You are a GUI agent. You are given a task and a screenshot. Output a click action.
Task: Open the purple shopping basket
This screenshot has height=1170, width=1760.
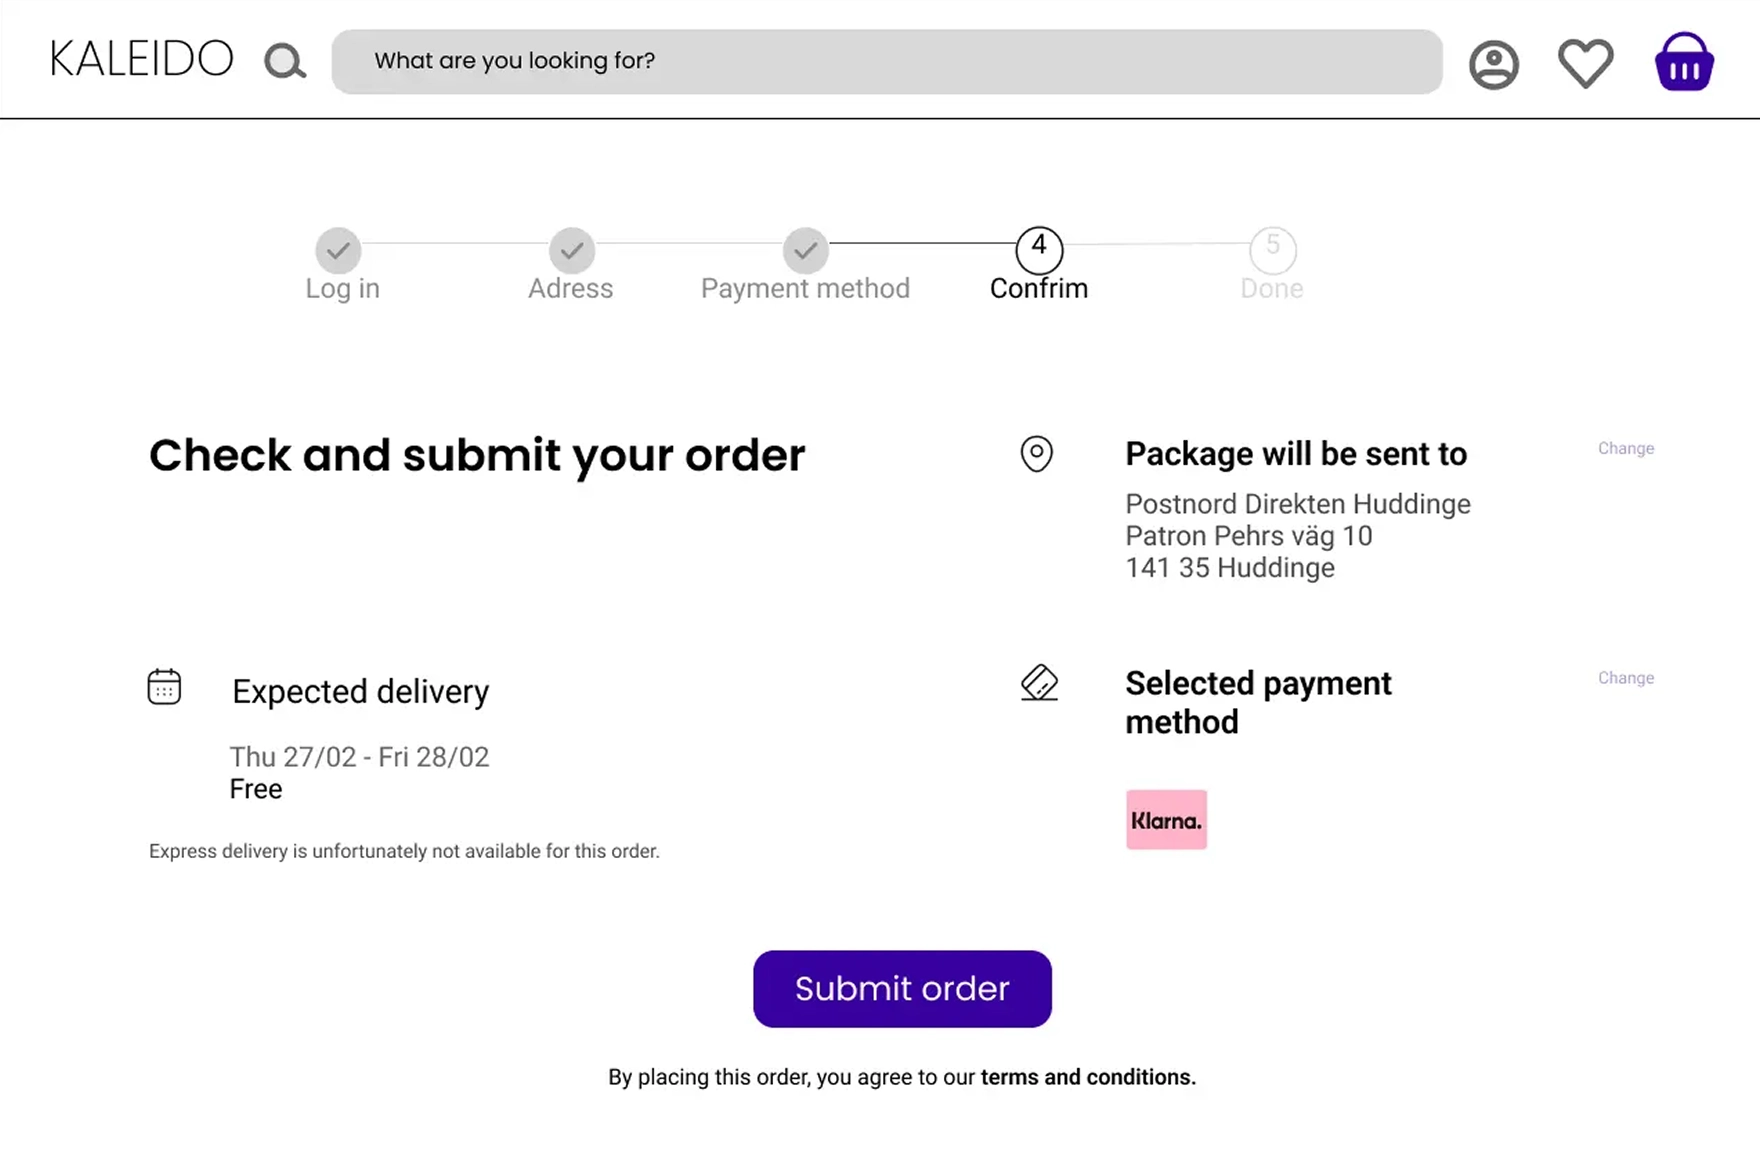(1684, 62)
